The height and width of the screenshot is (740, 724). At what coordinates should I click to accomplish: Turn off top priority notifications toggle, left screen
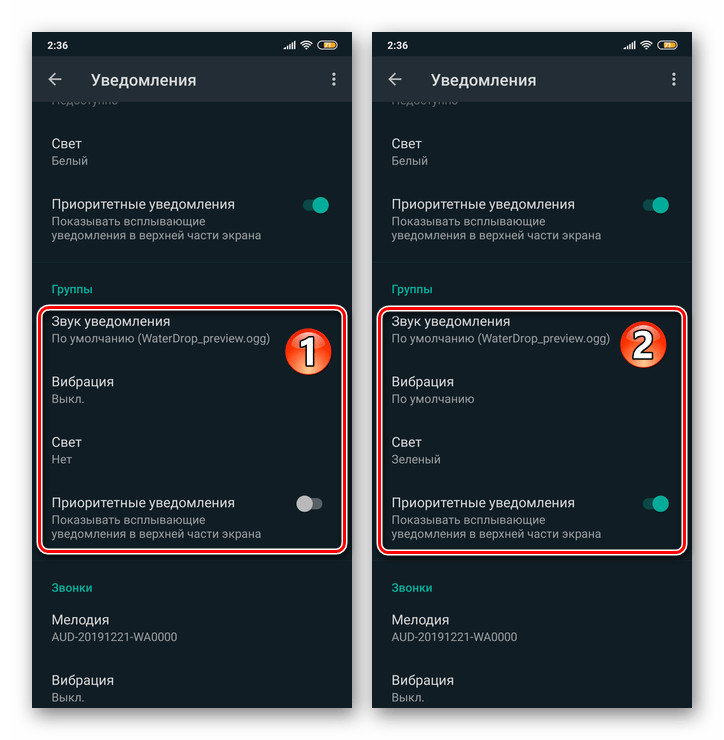coord(316,205)
